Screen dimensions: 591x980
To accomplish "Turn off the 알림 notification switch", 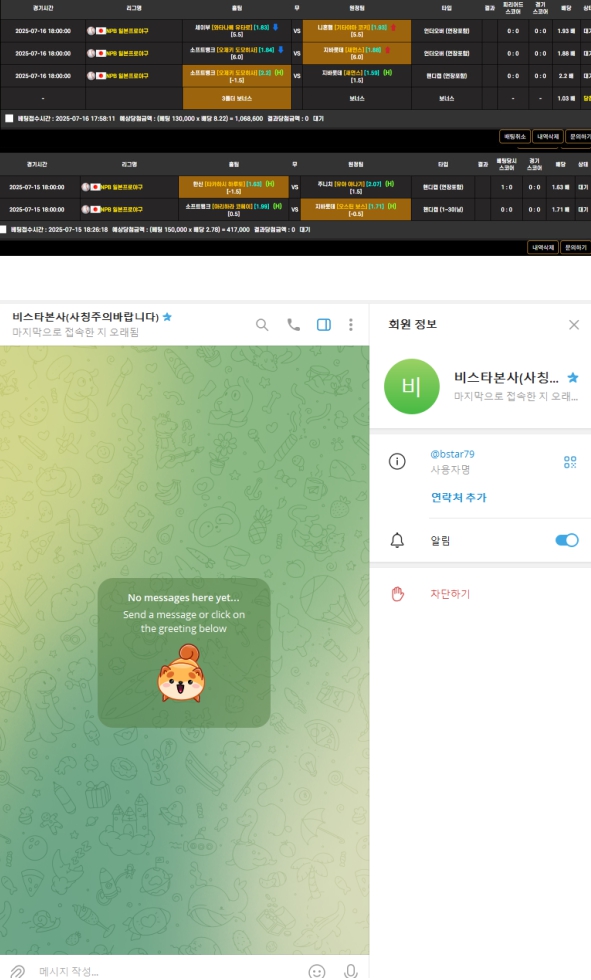I will [x=567, y=540].
